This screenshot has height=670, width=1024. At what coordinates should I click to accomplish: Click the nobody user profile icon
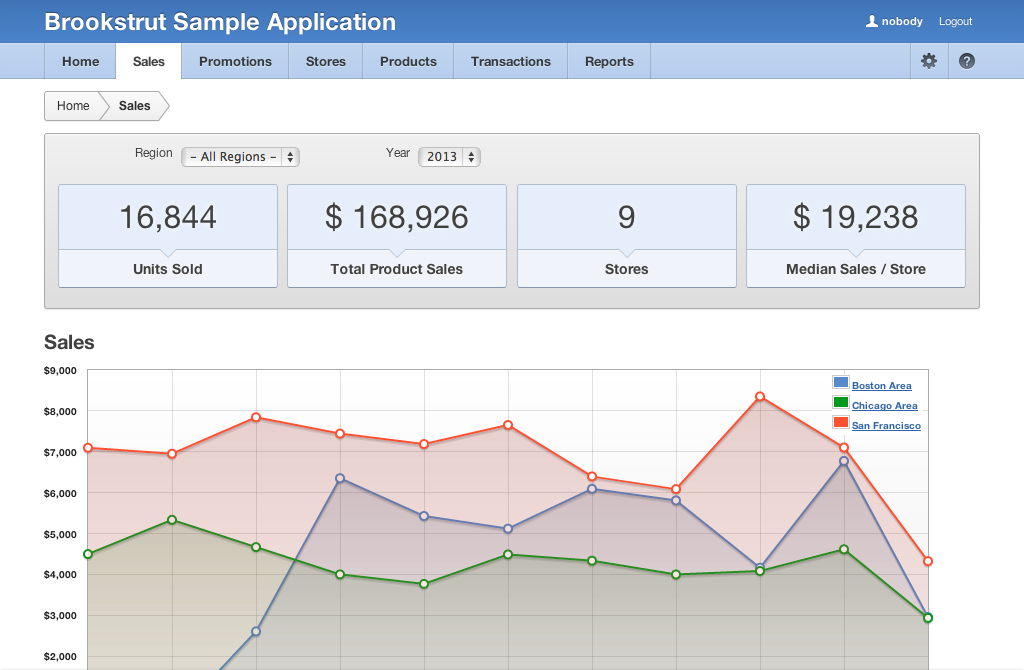(x=871, y=21)
